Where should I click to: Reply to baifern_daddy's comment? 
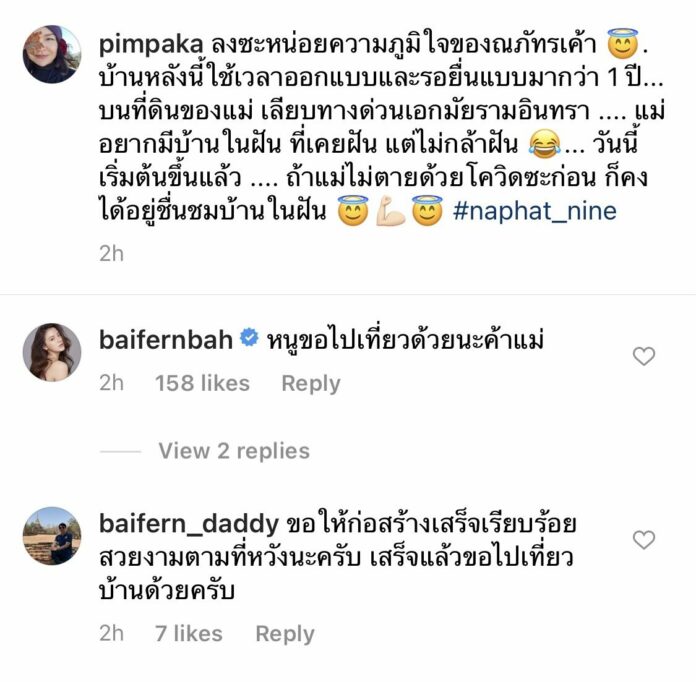tap(285, 634)
